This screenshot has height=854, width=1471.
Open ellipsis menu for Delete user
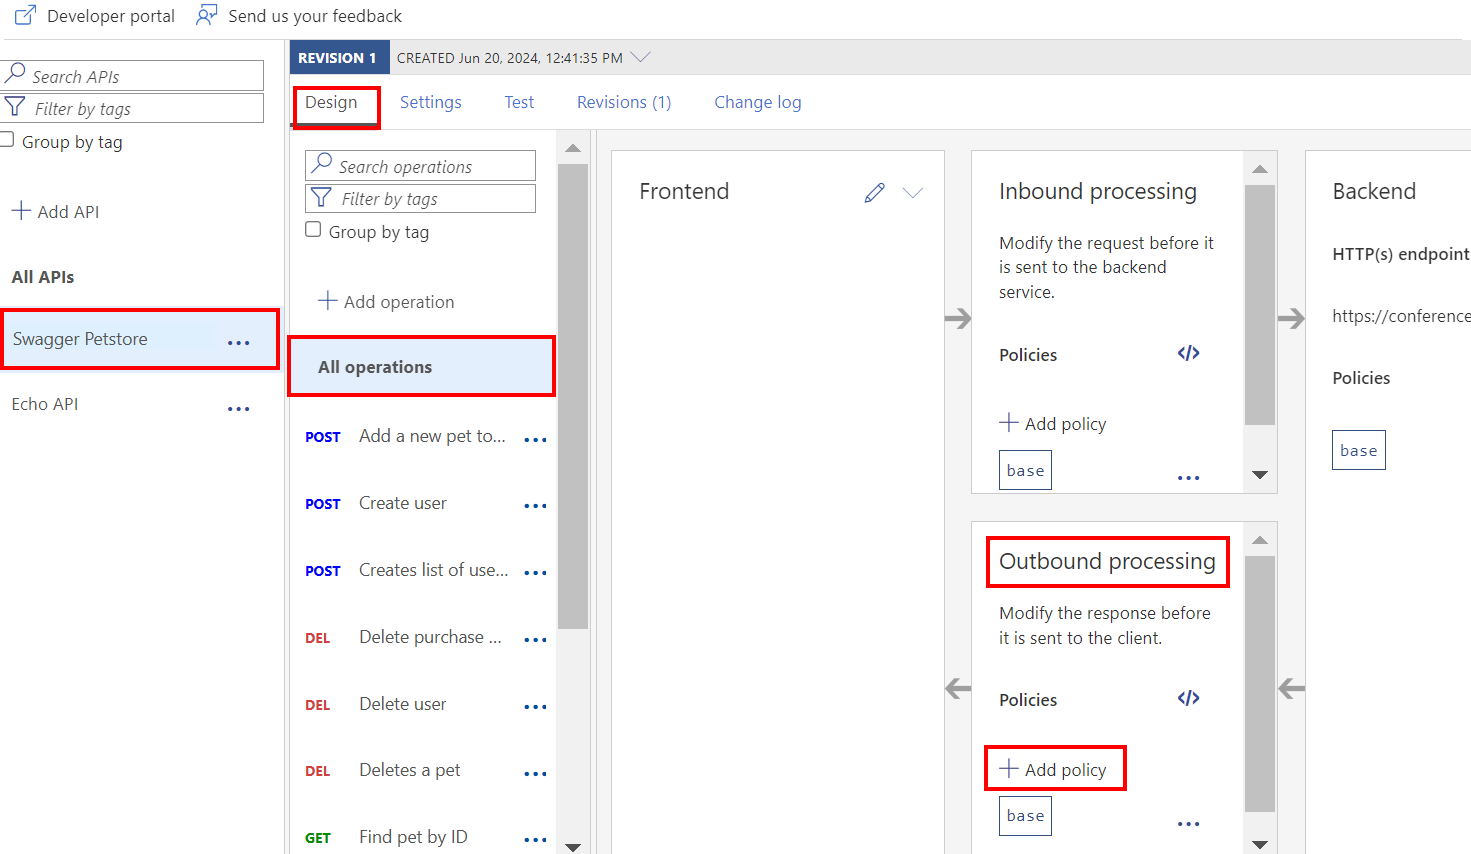tap(535, 707)
